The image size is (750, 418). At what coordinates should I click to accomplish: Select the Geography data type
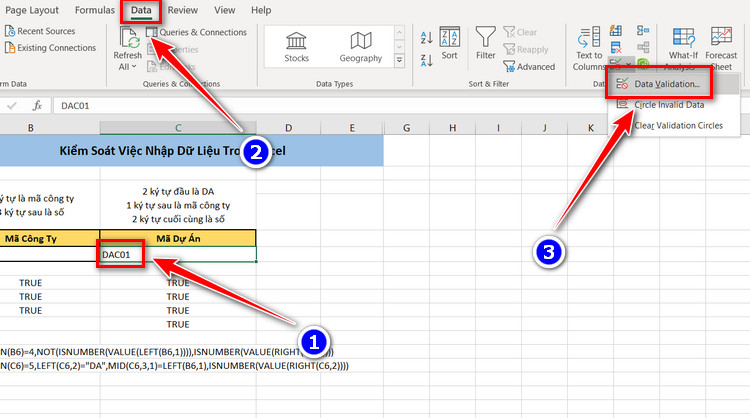coord(361,47)
